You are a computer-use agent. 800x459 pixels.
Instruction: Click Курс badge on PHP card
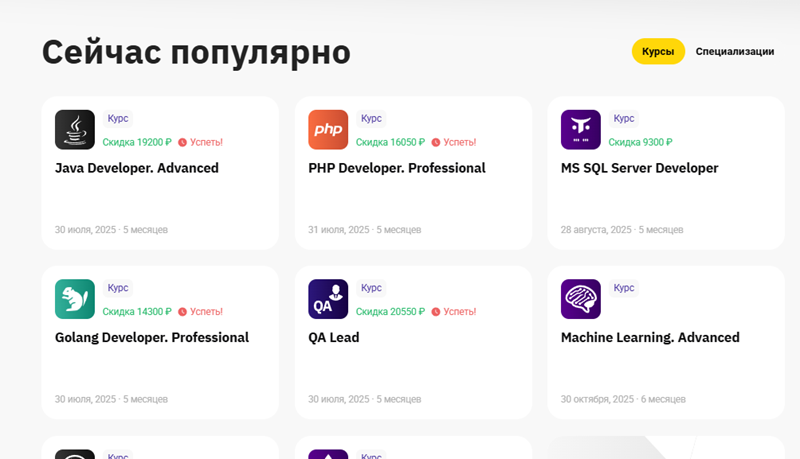(371, 118)
